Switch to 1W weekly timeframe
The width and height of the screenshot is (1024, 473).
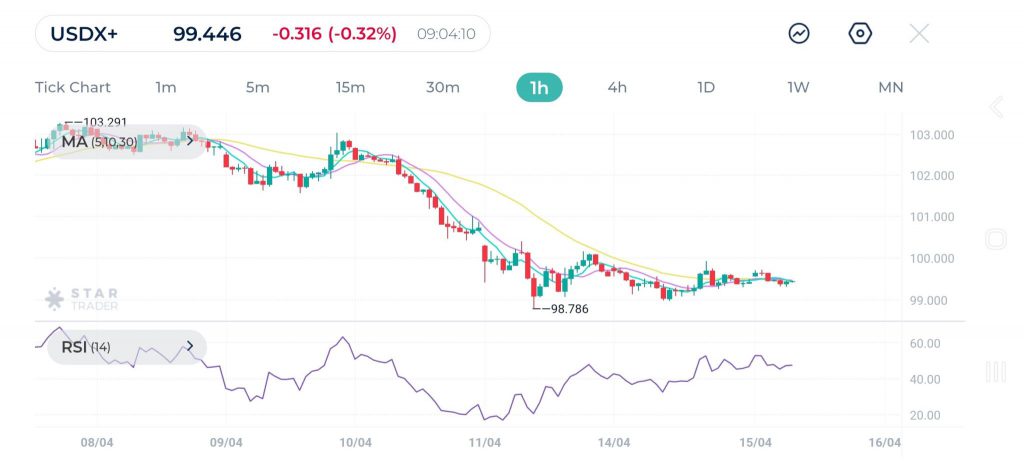click(x=798, y=87)
